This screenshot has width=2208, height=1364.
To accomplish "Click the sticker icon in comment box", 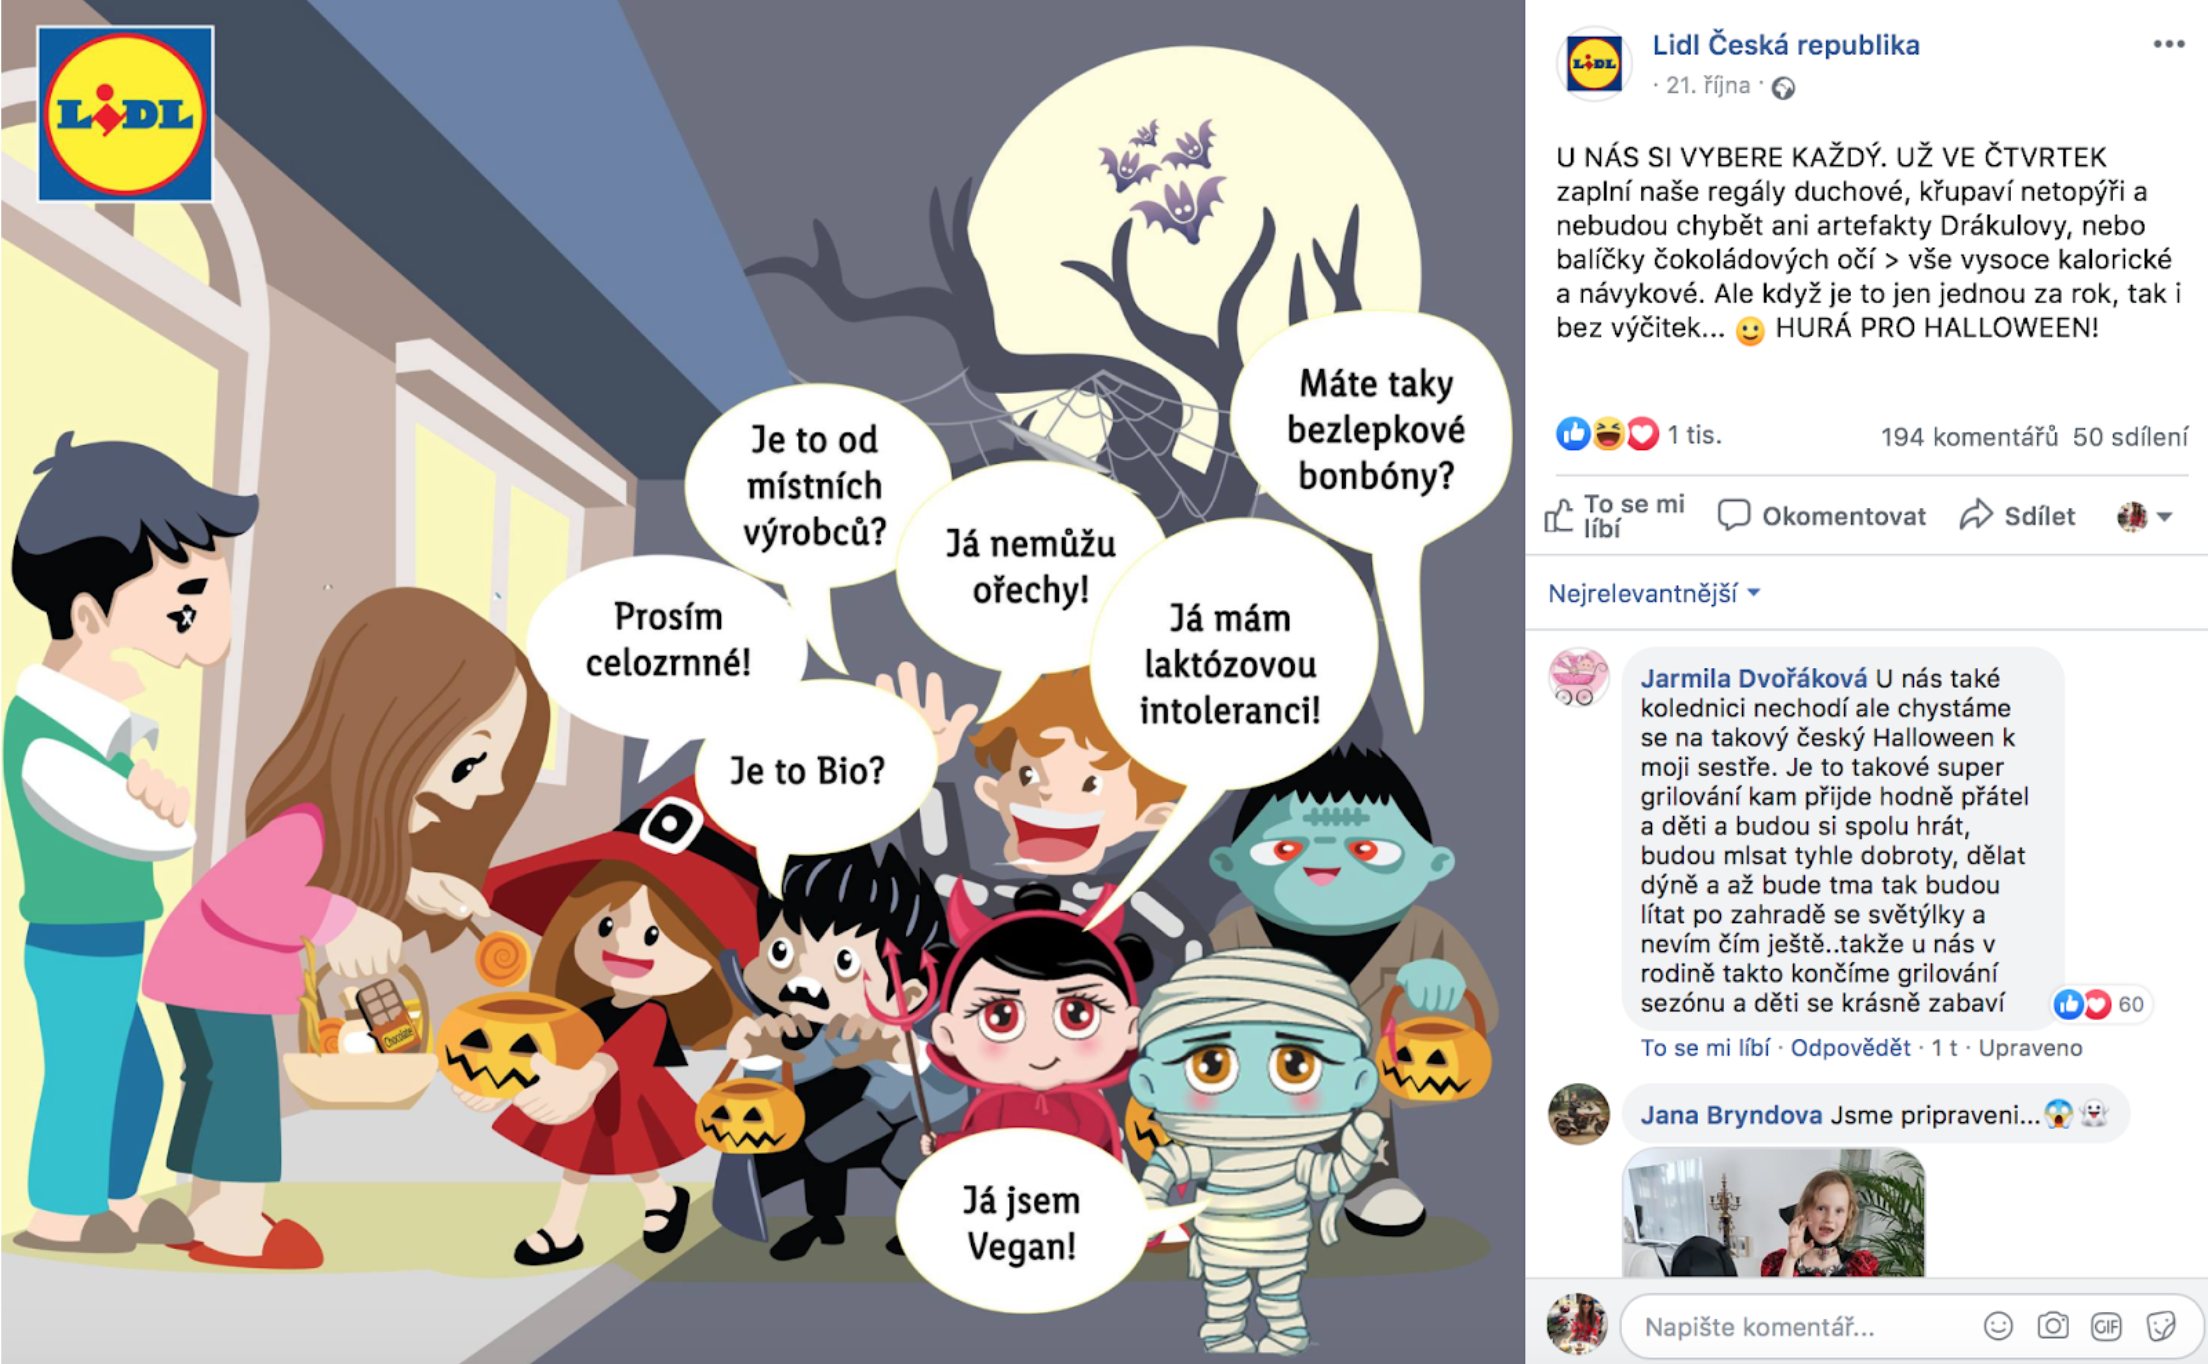I will tap(2161, 1326).
